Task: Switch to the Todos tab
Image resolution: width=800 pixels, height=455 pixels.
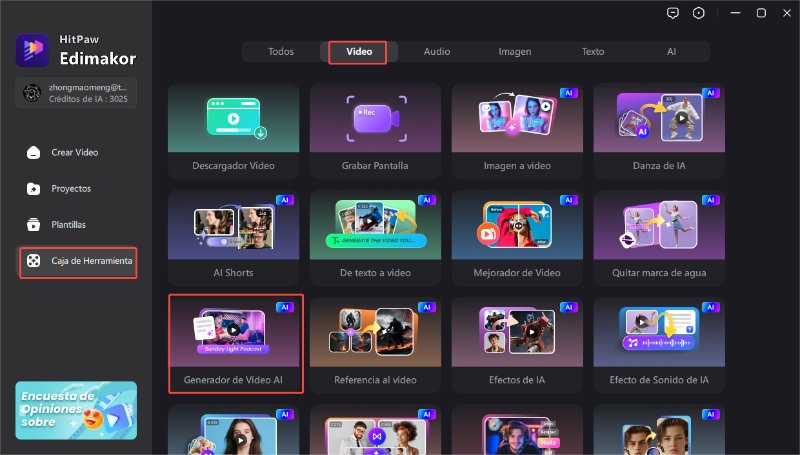Action: (281, 51)
